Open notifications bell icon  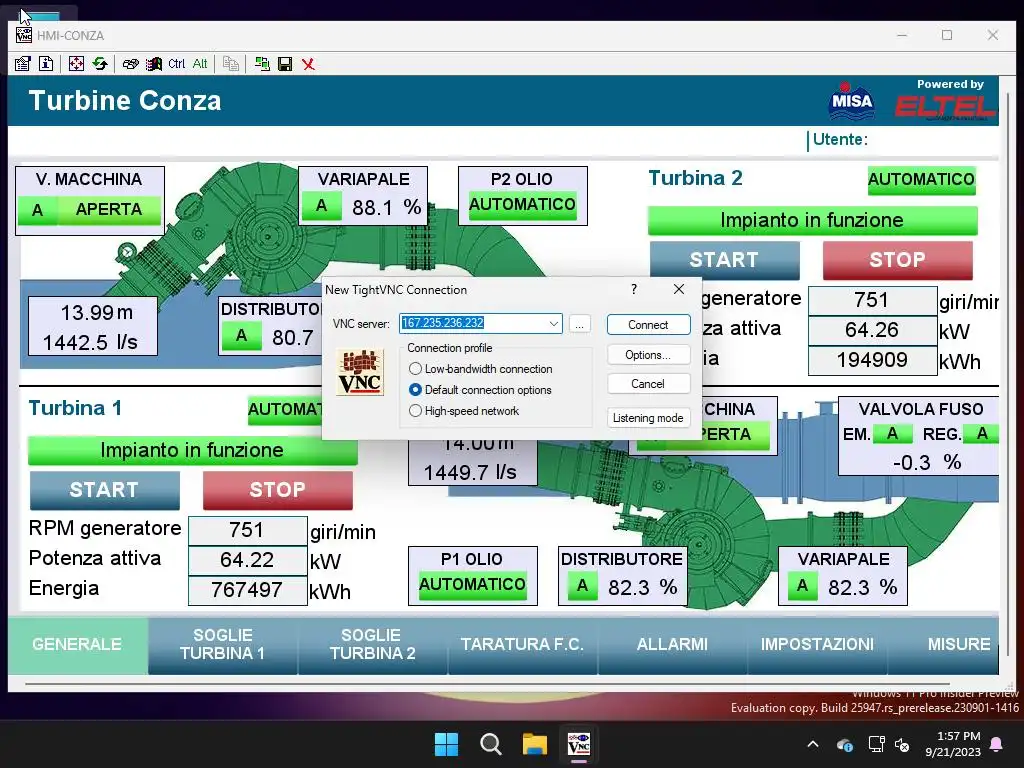click(997, 744)
